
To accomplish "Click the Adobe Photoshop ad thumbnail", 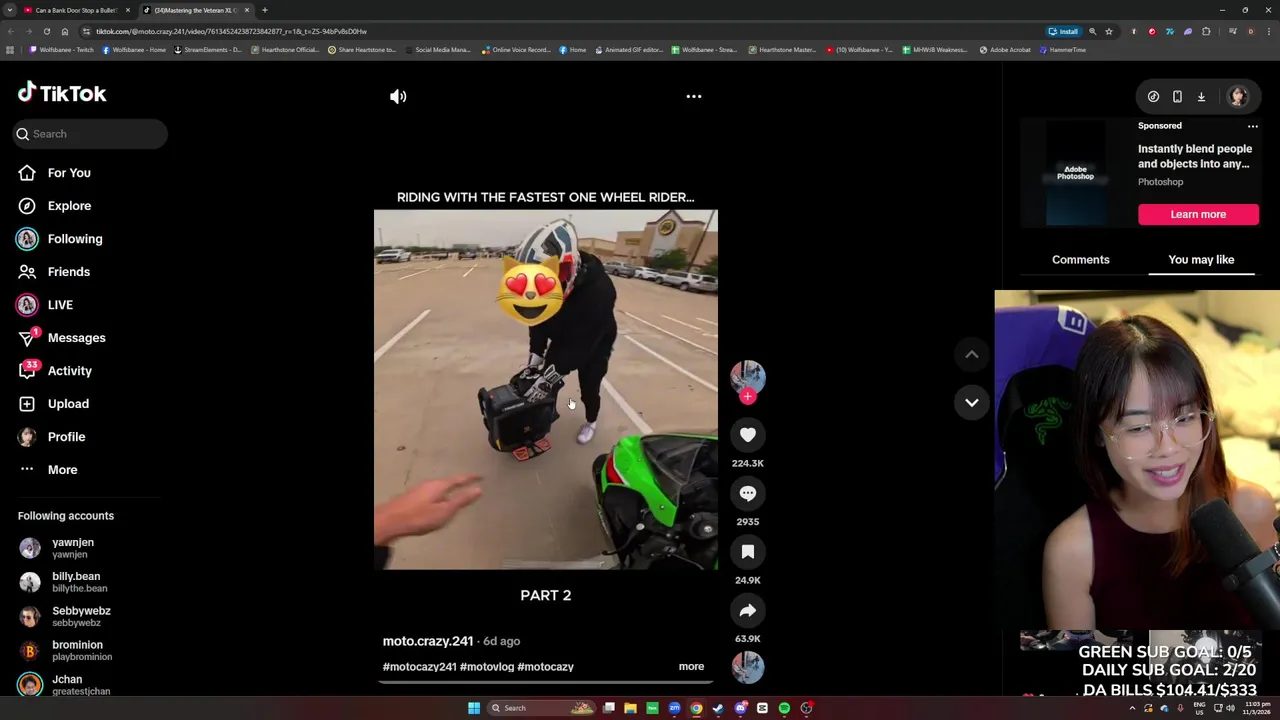I will 1075,173.
